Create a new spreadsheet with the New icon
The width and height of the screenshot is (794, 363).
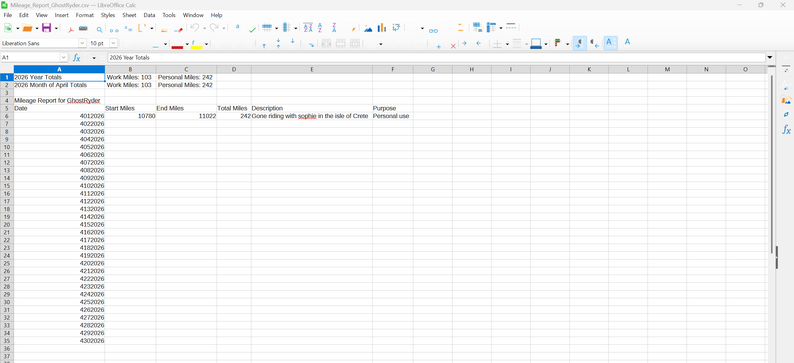[x=8, y=28]
